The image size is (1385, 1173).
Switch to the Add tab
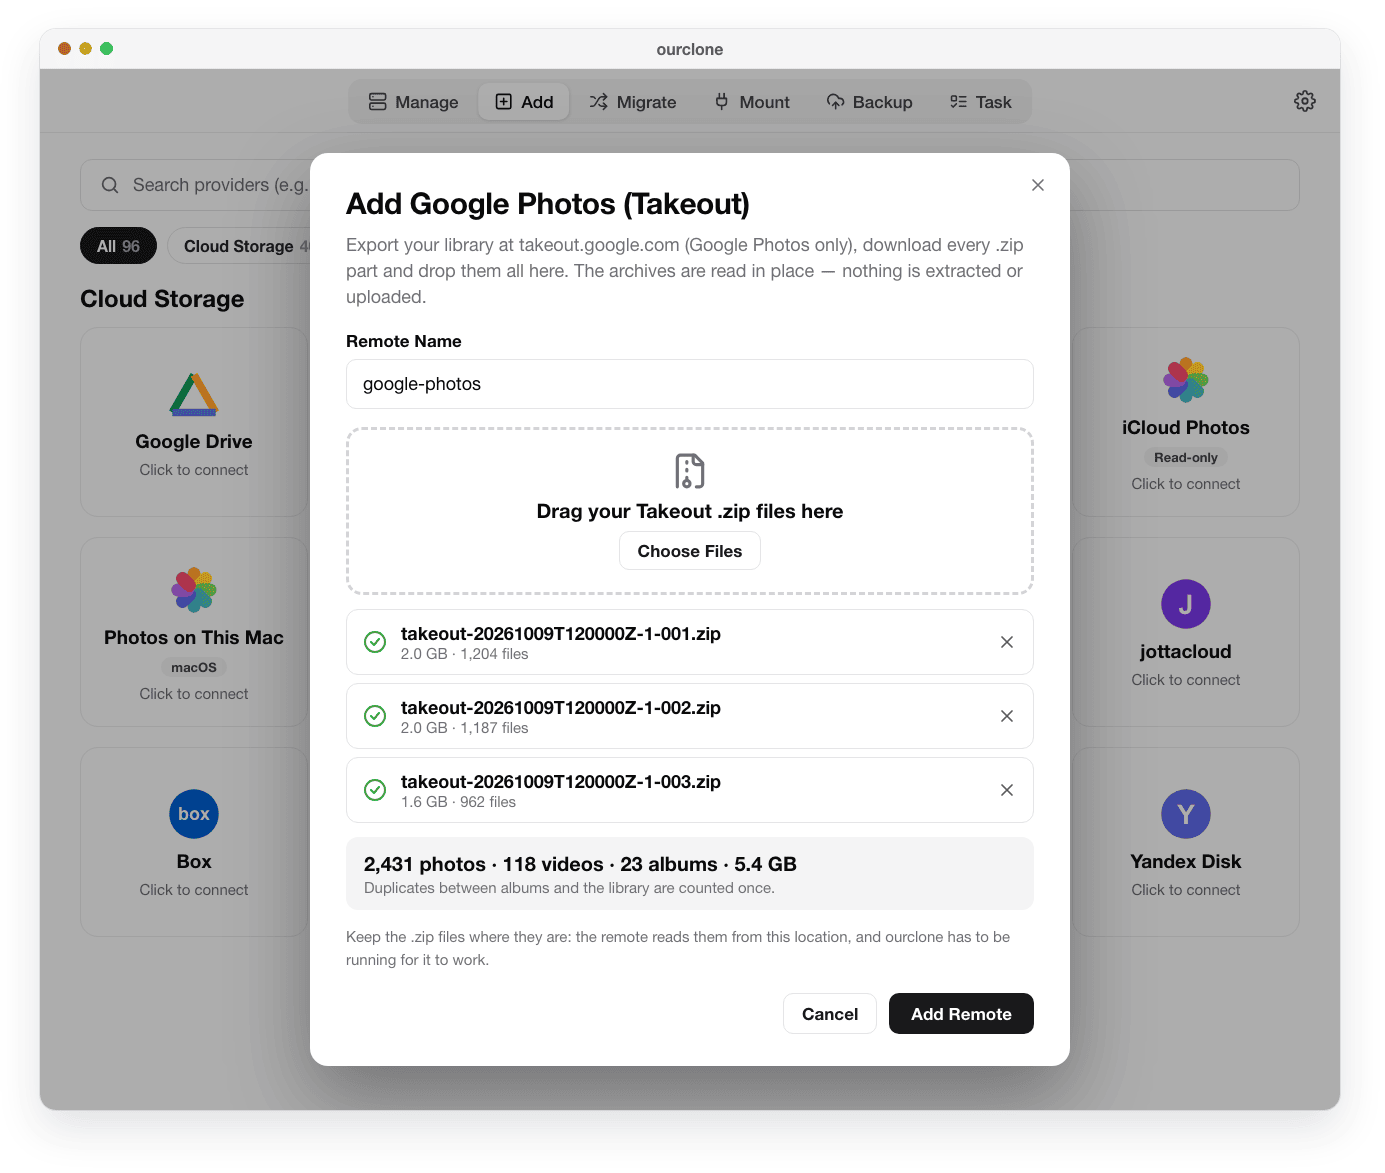[524, 102]
